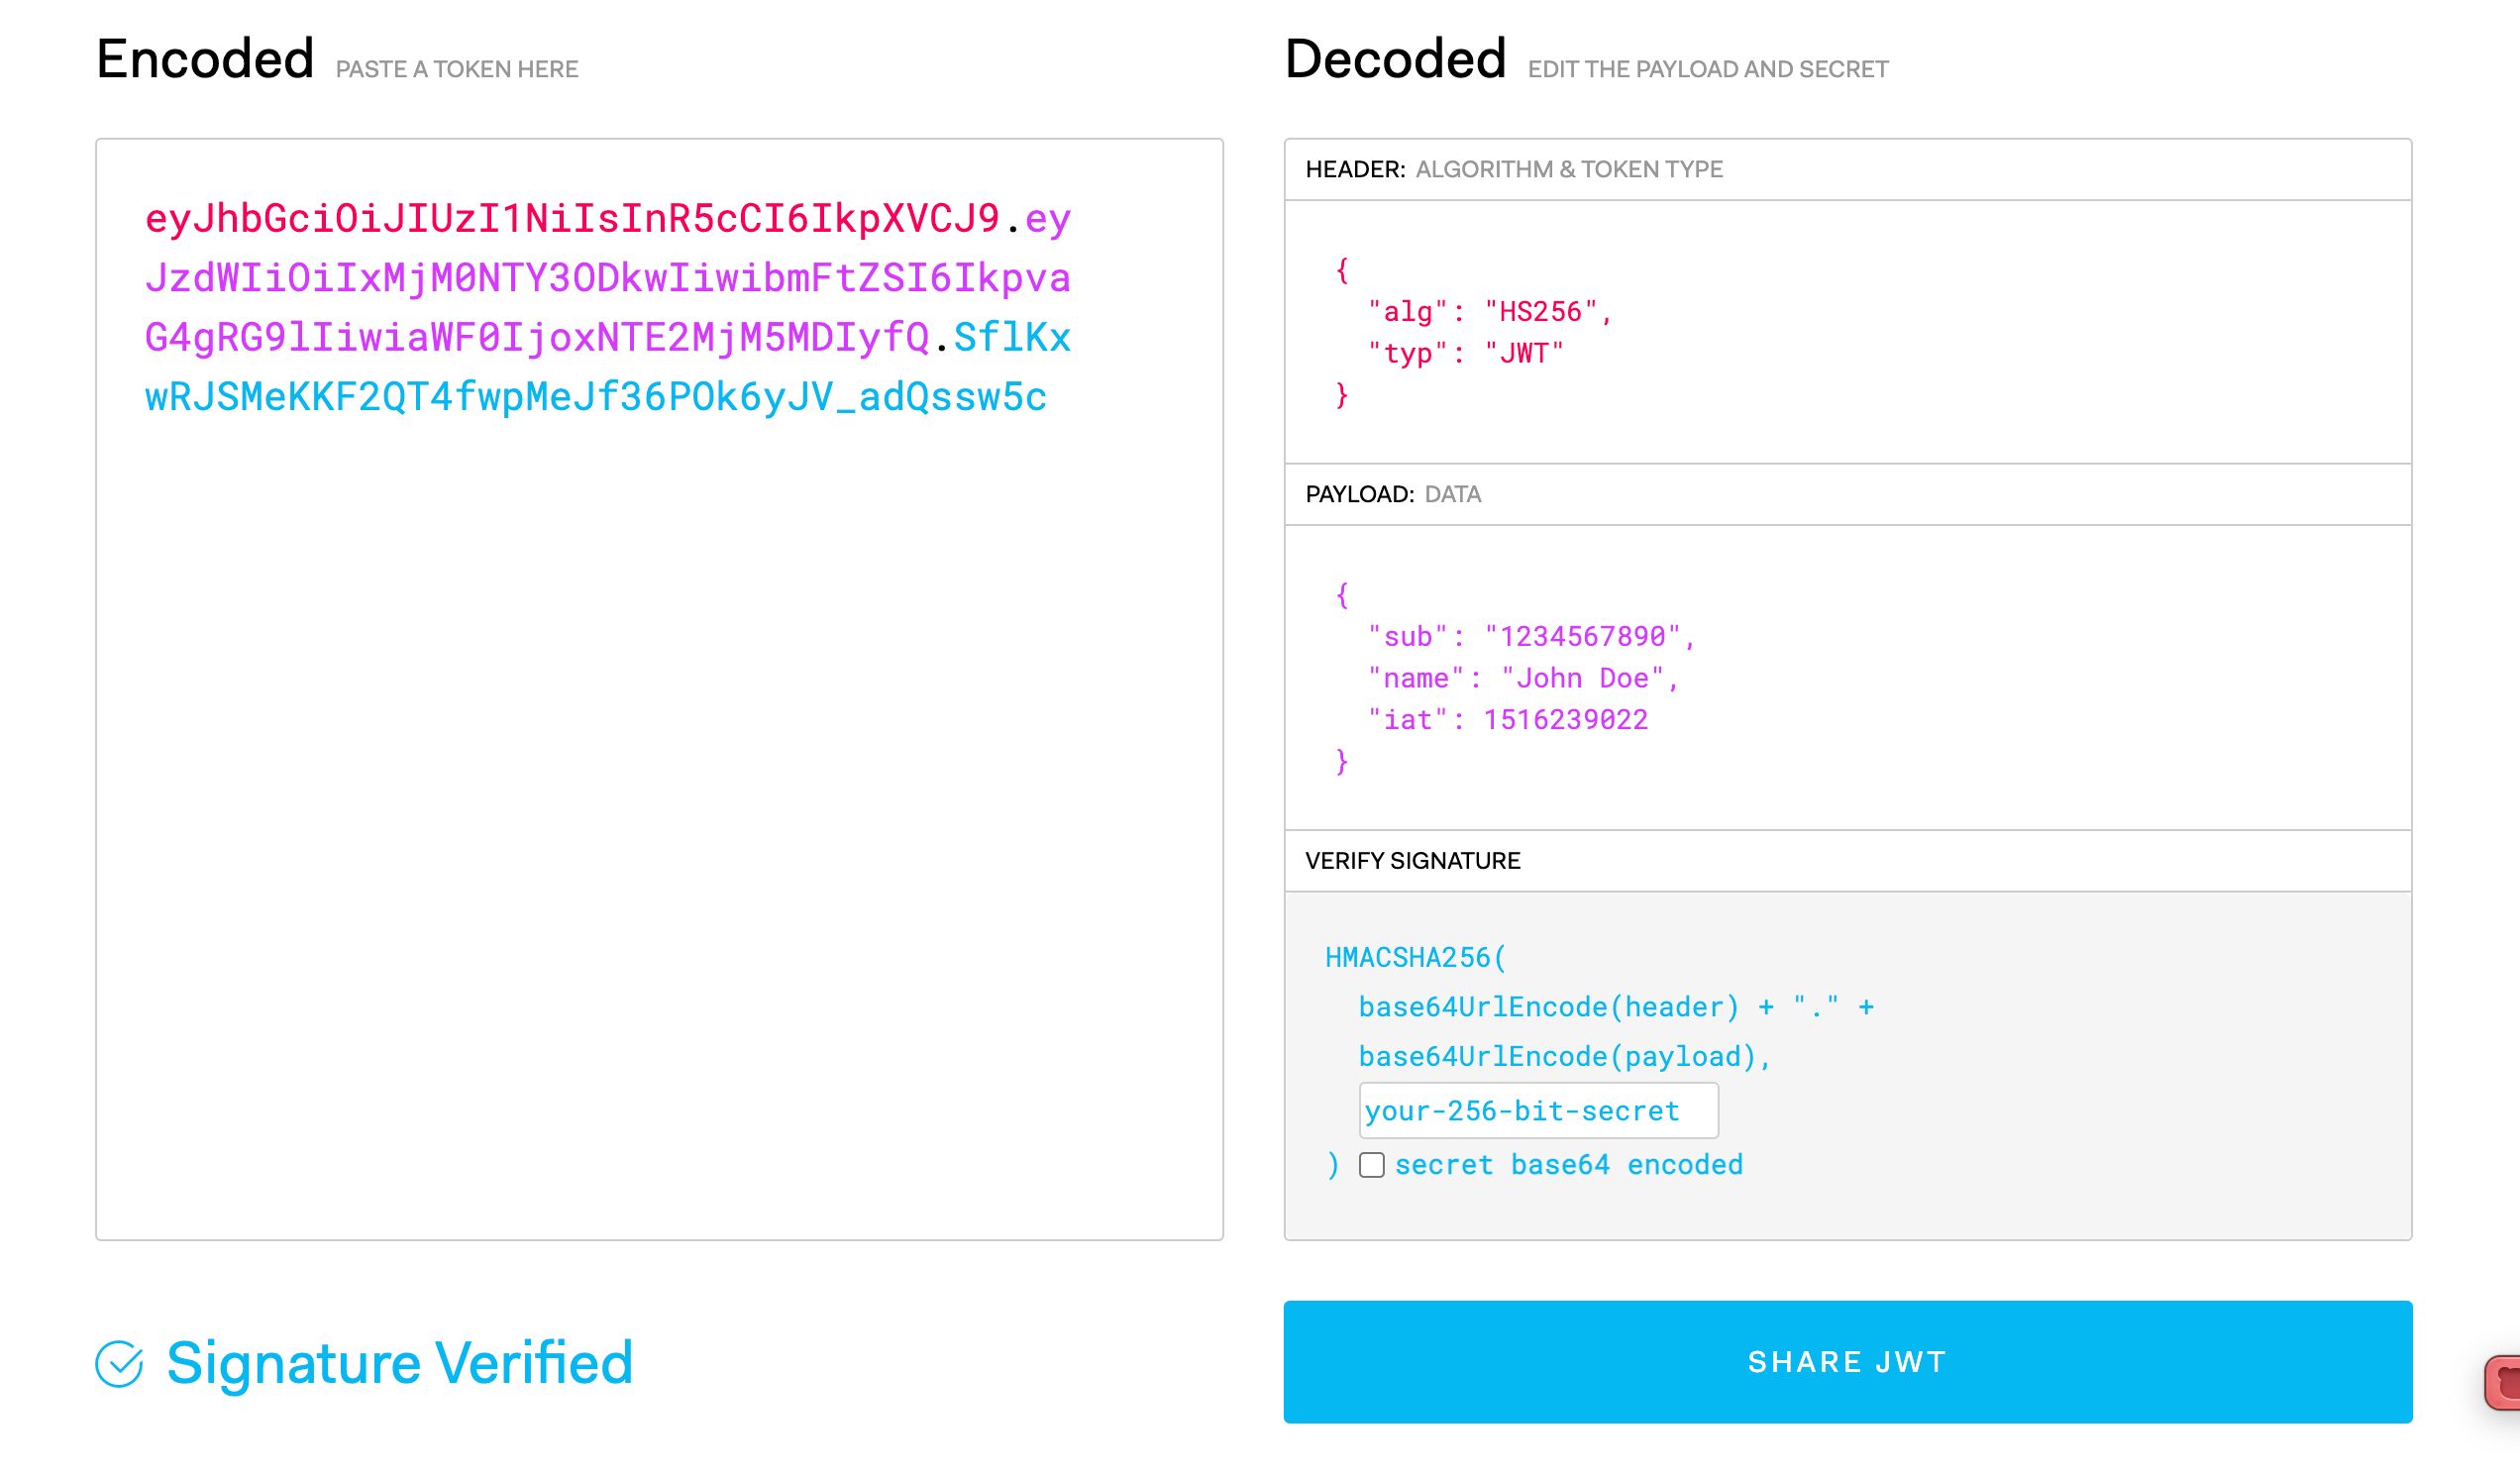Viewport: 2520px width, 1478px height.
Task: Click the SHARE JWT button
Action: pos(1847,1362)
